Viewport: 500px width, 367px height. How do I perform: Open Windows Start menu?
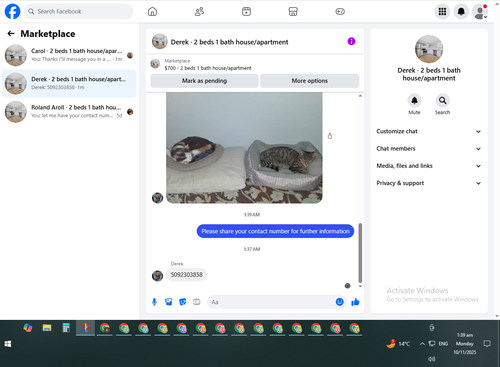pos(8,344)
